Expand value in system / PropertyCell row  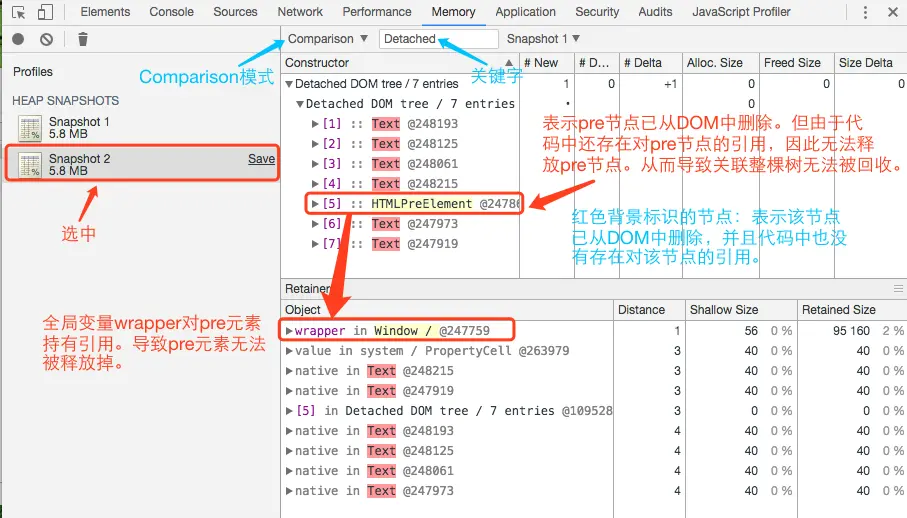click(x=289, y=351)
